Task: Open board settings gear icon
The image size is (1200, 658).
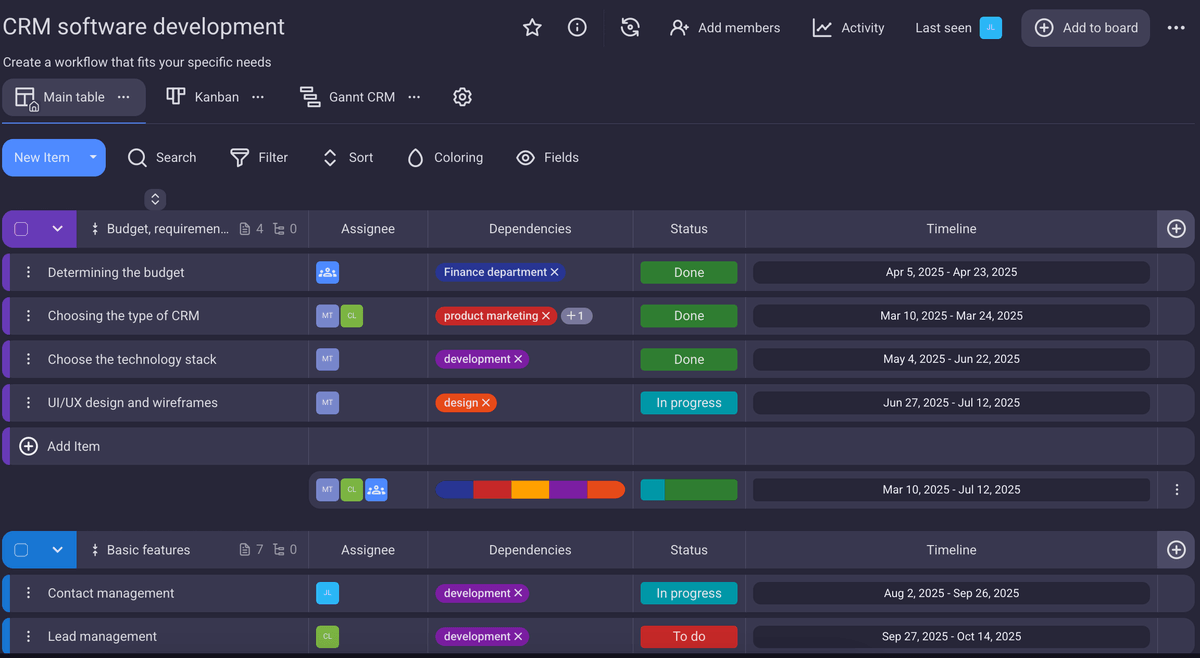Action: click(x=462, y=97)
